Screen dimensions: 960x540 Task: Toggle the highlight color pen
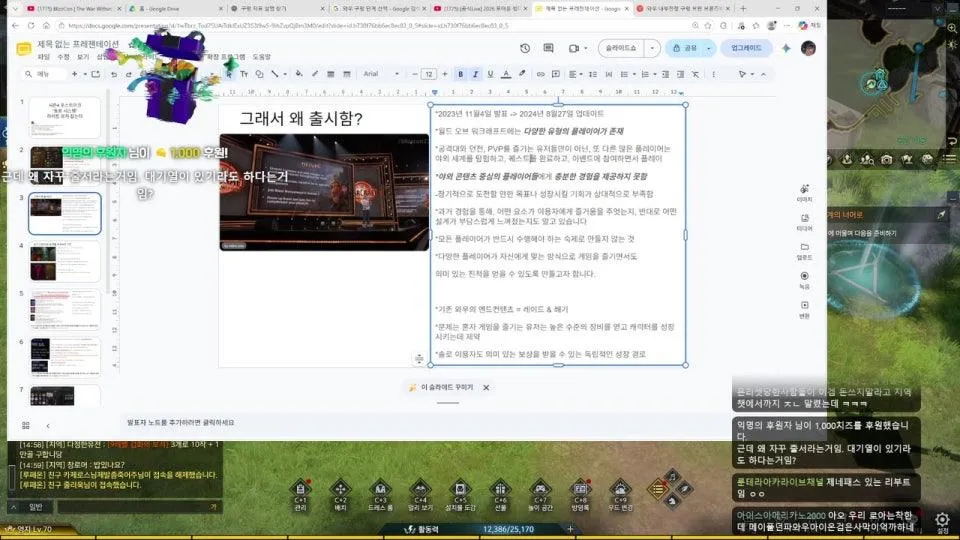tap(522, 74)
